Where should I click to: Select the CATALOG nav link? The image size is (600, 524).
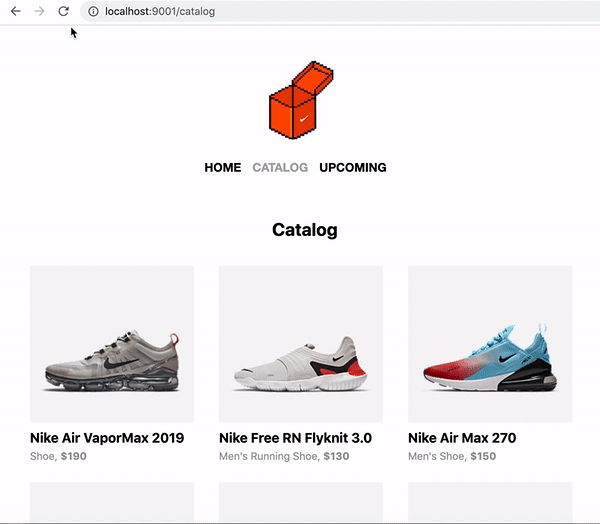pos(280,168)
